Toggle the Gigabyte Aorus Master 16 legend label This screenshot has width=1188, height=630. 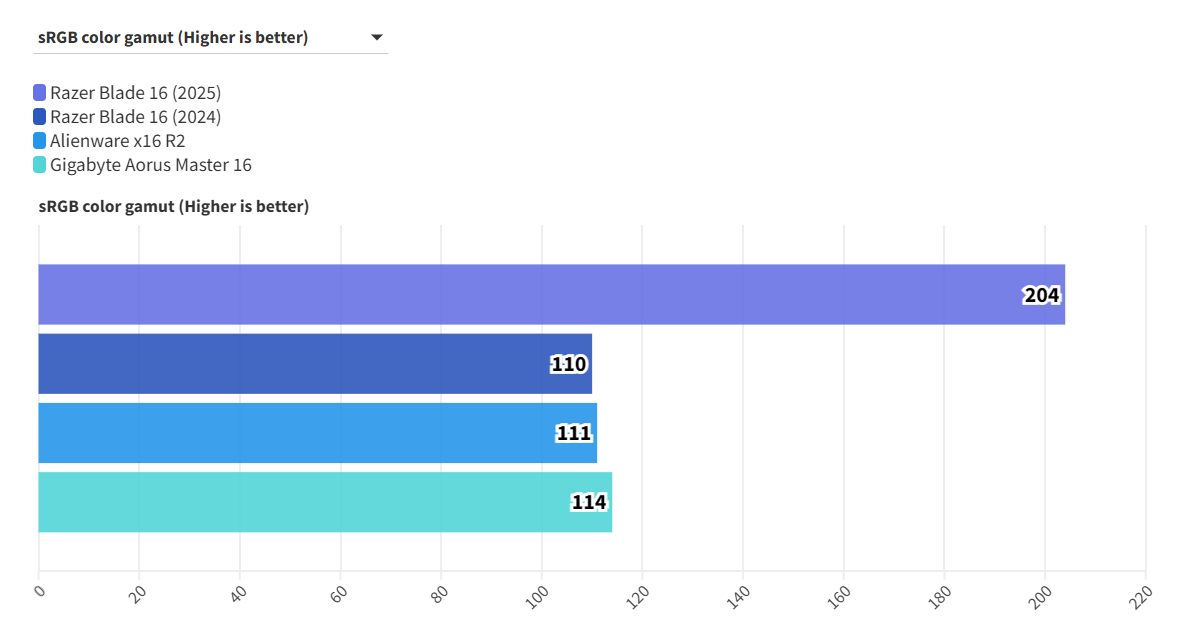coord(150,165)
